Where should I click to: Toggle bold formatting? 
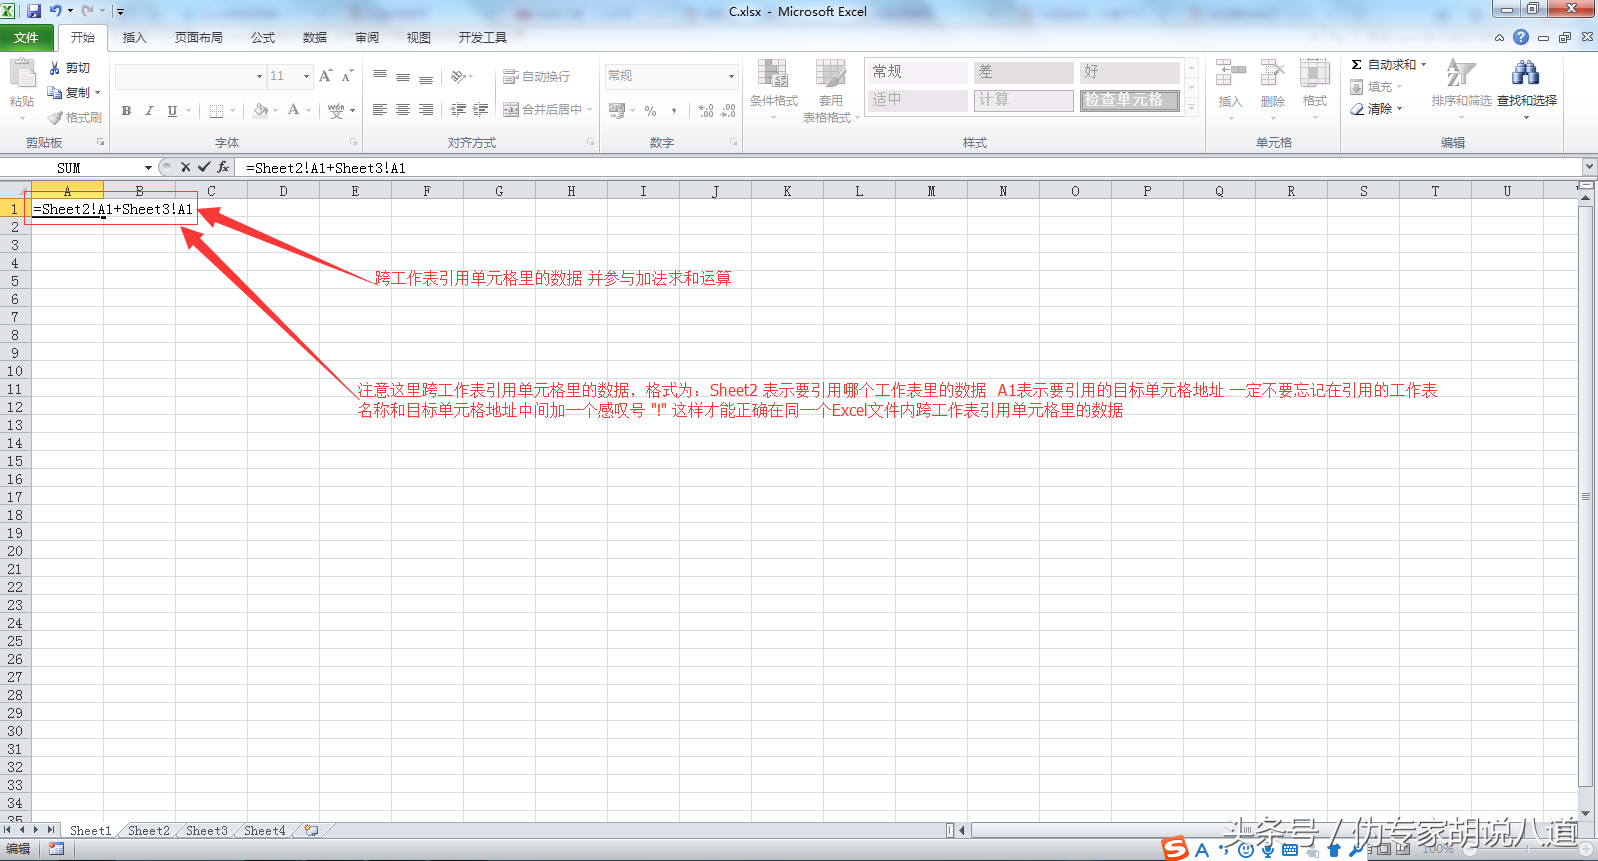coord(126,110)
